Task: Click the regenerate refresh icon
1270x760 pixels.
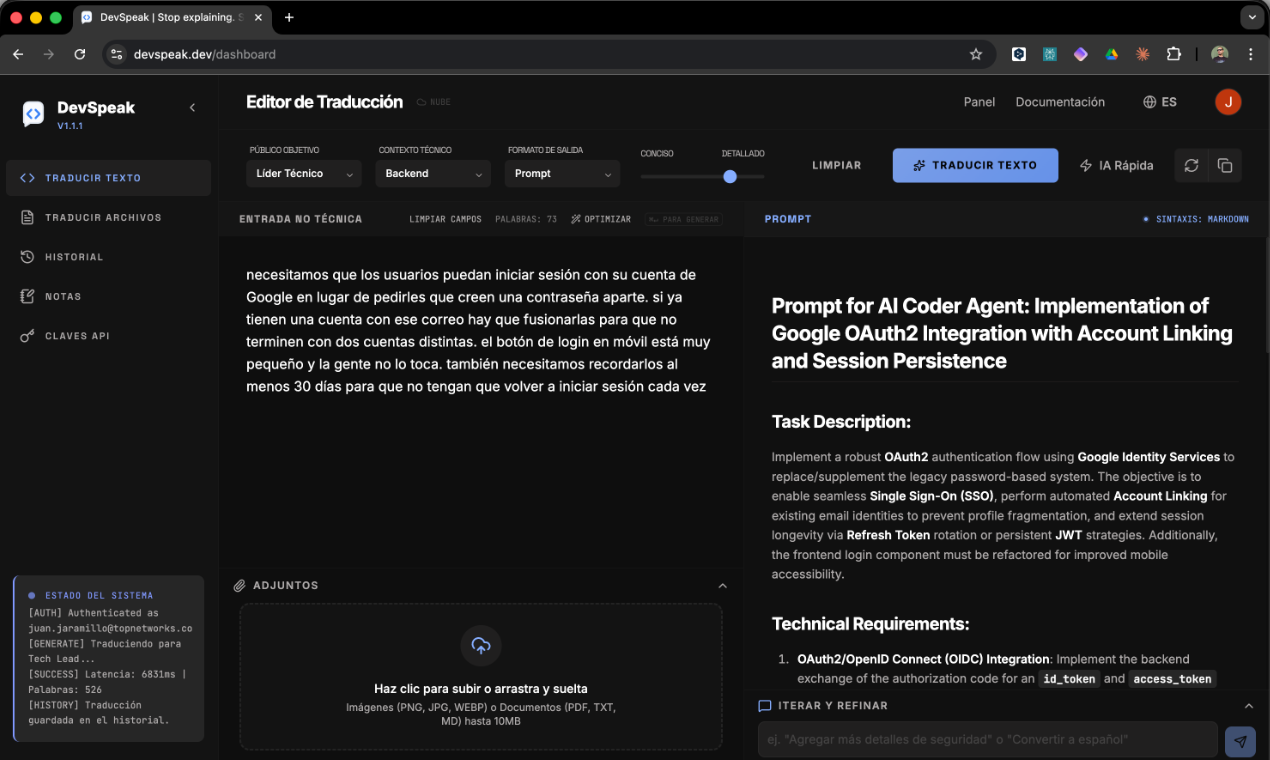Action: (1191, 165)
